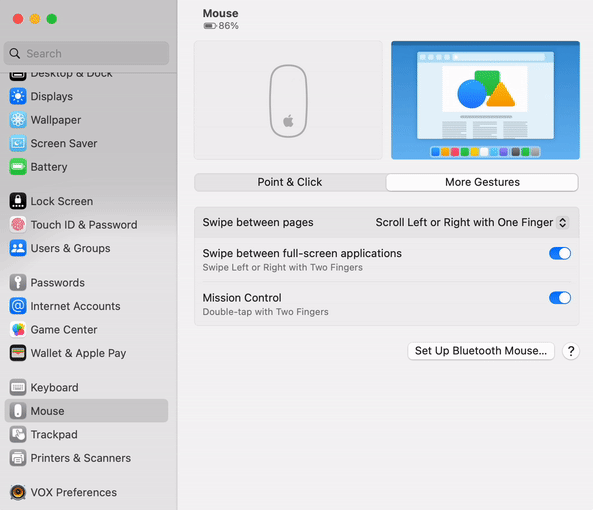Screen dimensions: 593x510
Task: Select Lock Screen text
Action: [62, 201]
